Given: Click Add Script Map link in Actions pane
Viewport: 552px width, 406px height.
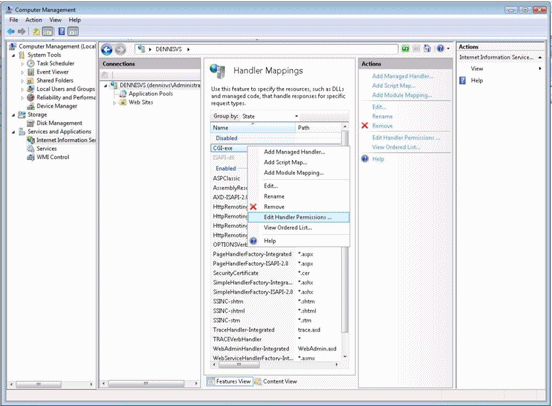Looking at the screenshot, I should pos(394,86).
